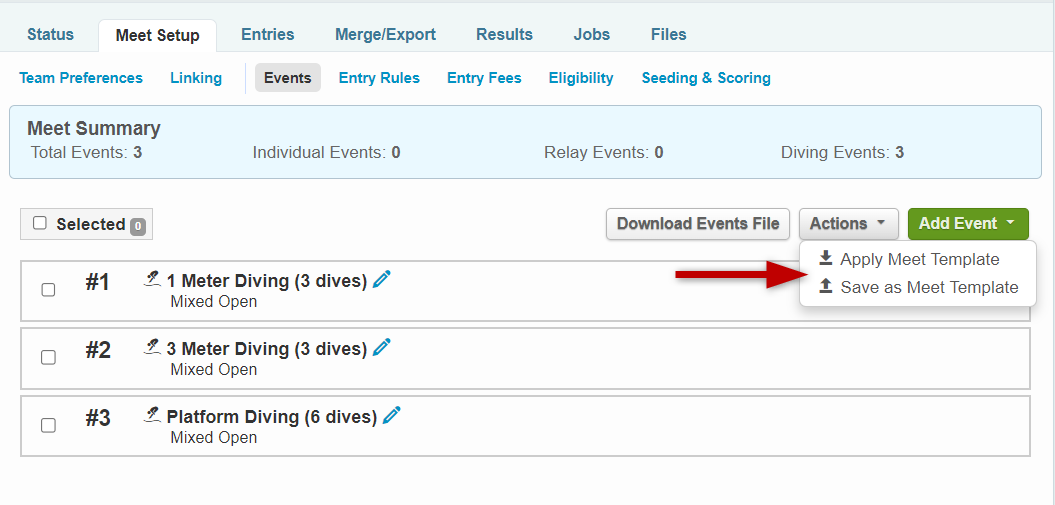This screenshot has width=1055, height=505.
Task: Click upload icon next to Save as Meet Template
Action: coord(826,287)
